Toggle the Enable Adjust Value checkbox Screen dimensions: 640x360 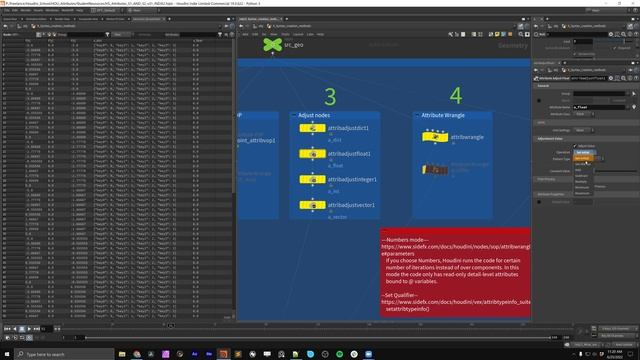[x=575, y=146]
